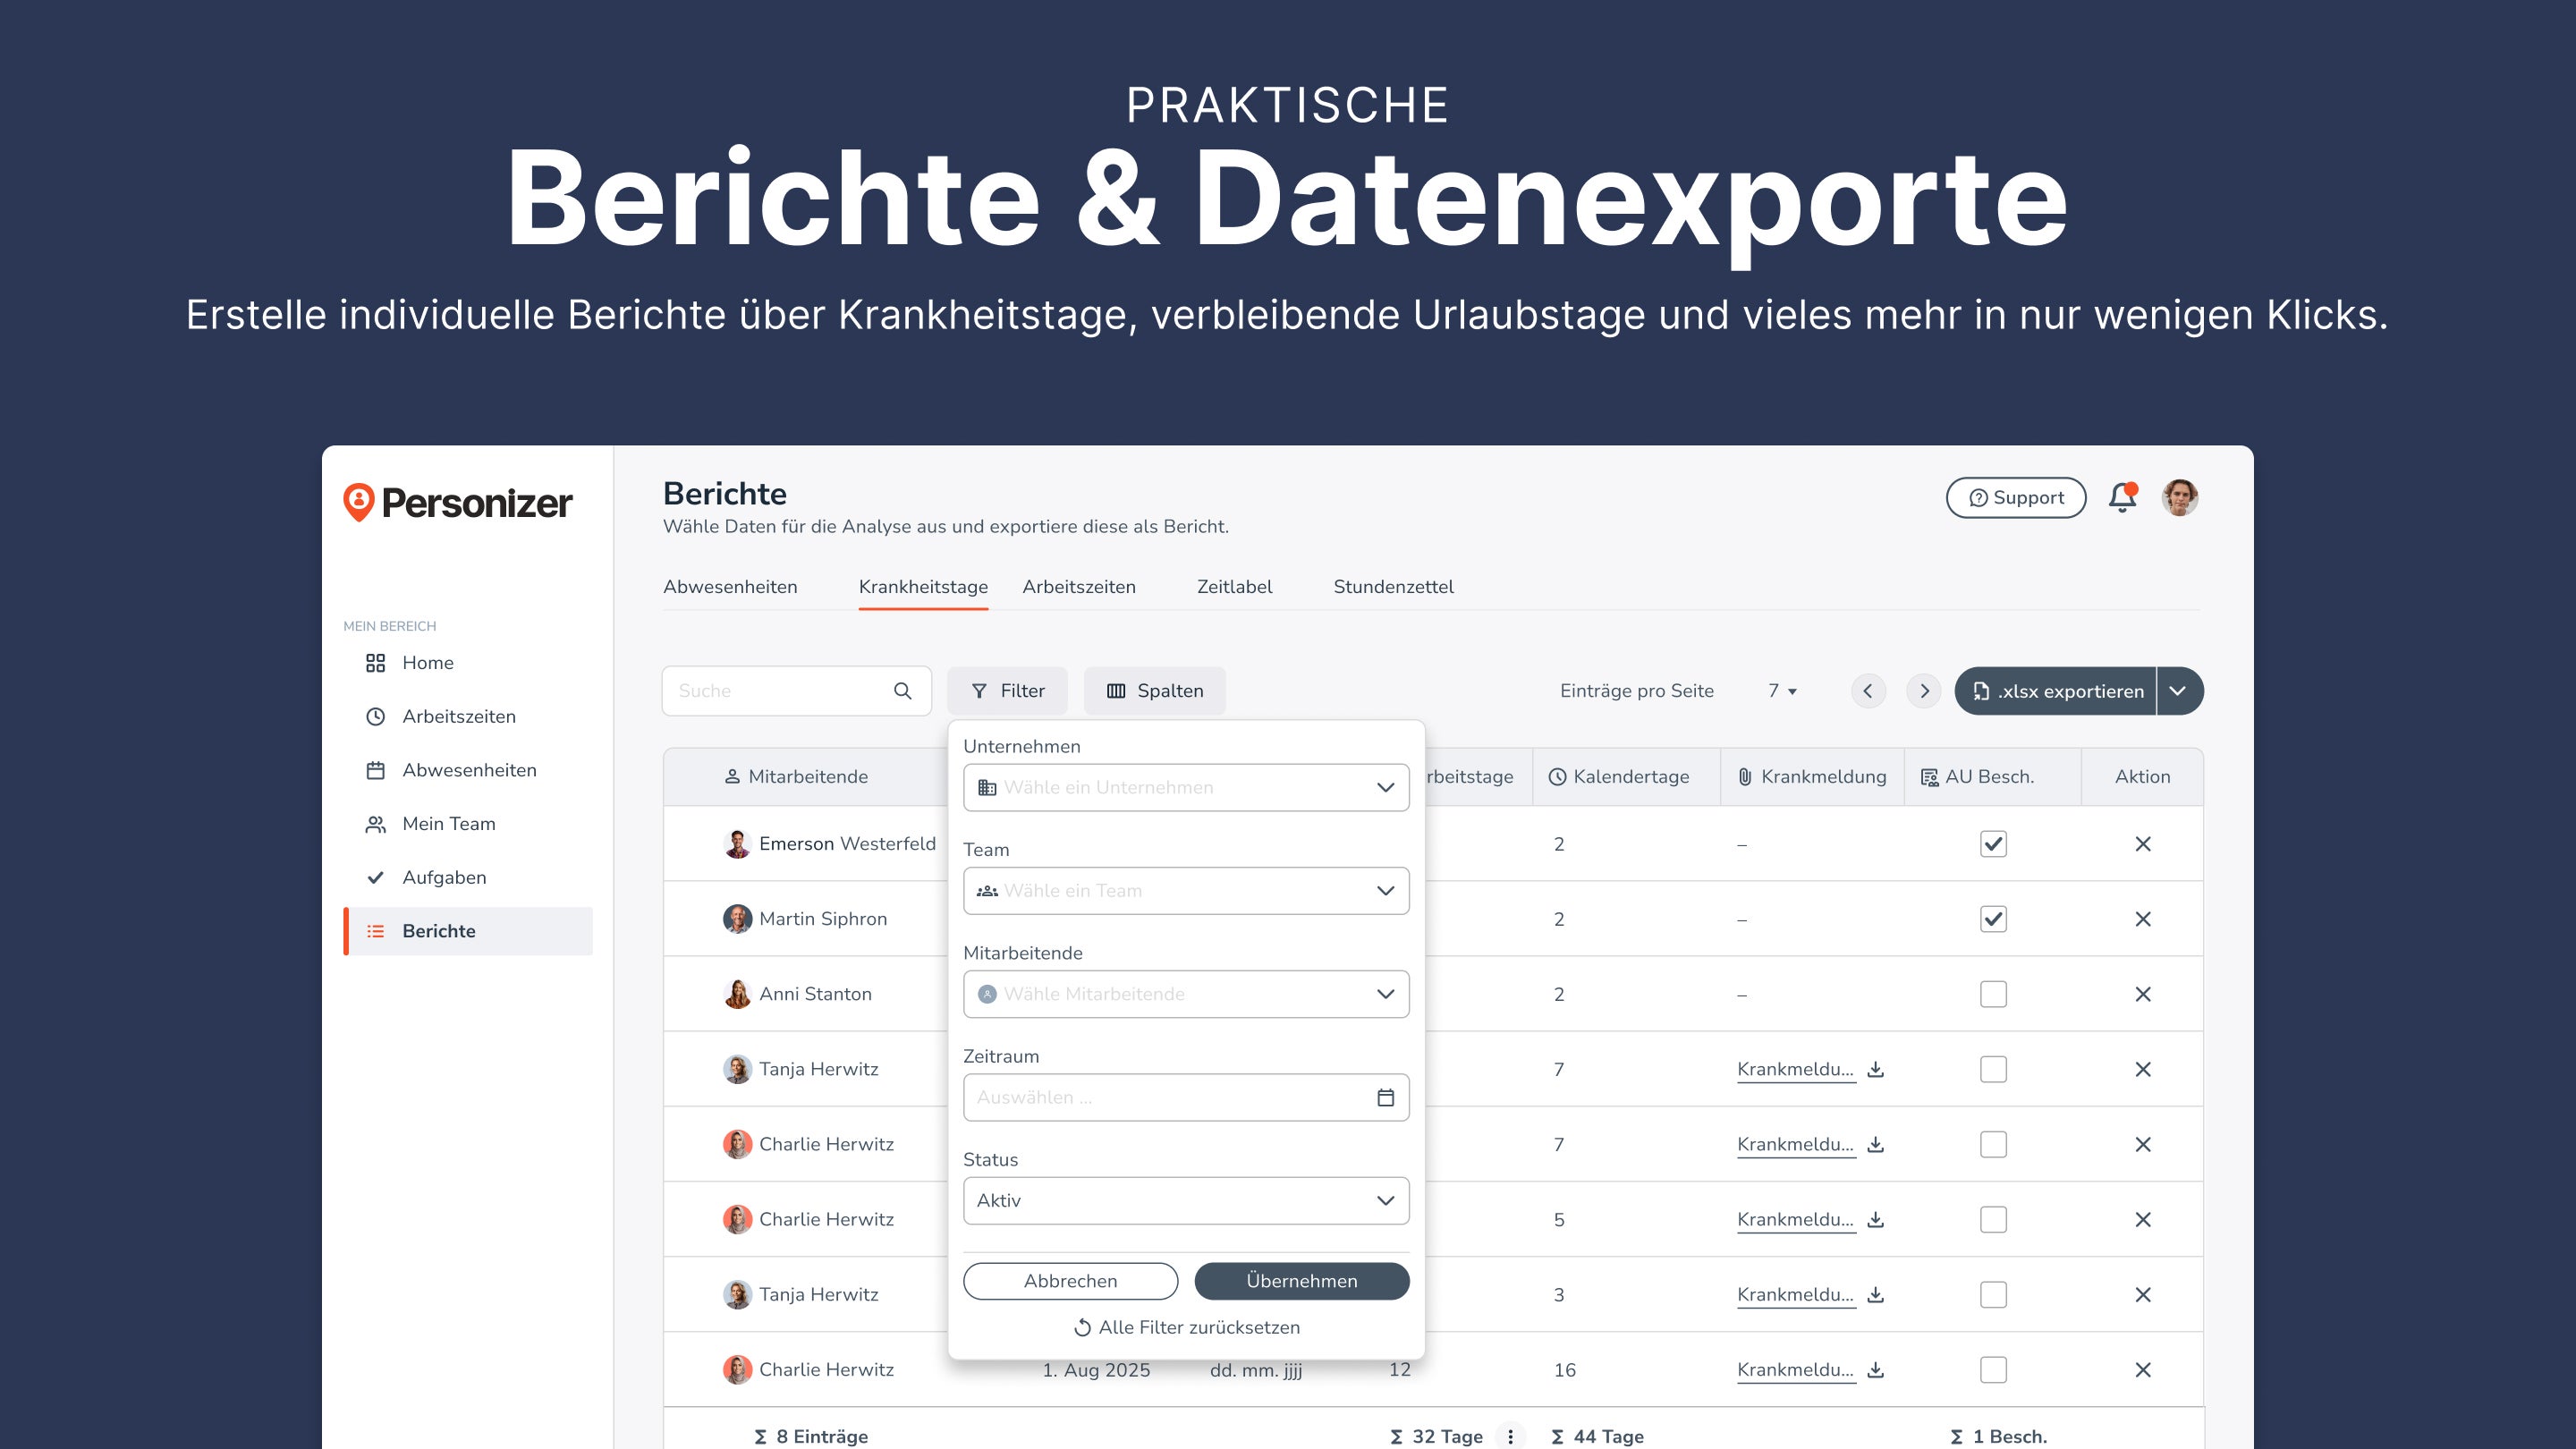Click the Übernehmen button
Viewport: 2576px width, 1449px height.
pyautogui.click(x=1301, y=1281)
